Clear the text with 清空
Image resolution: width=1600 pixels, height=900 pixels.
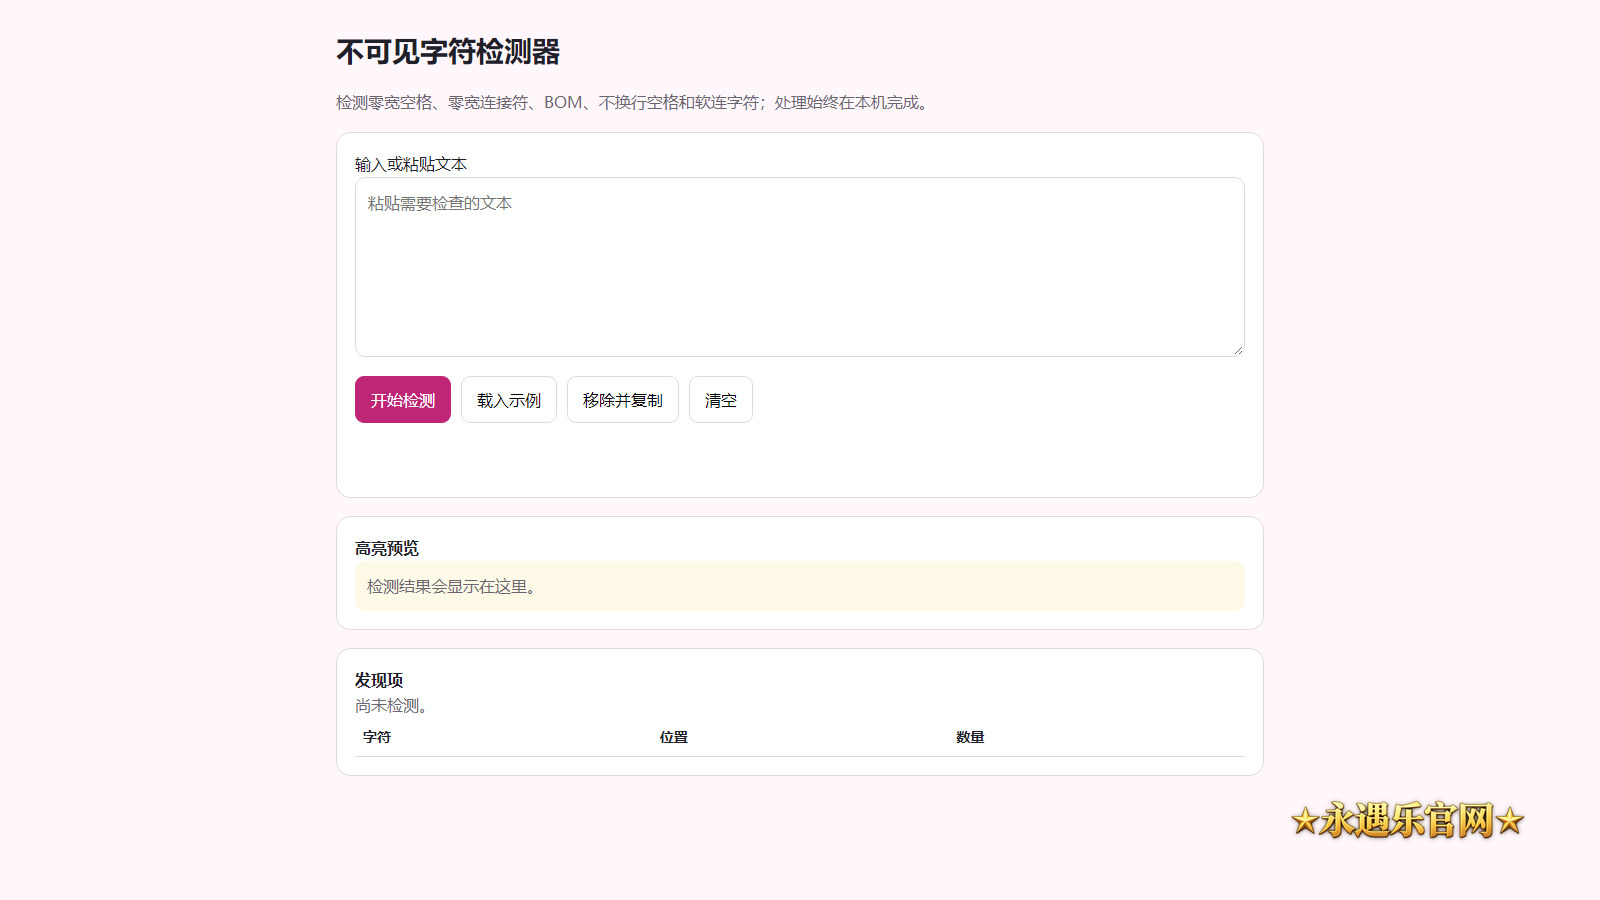[721, 400]
